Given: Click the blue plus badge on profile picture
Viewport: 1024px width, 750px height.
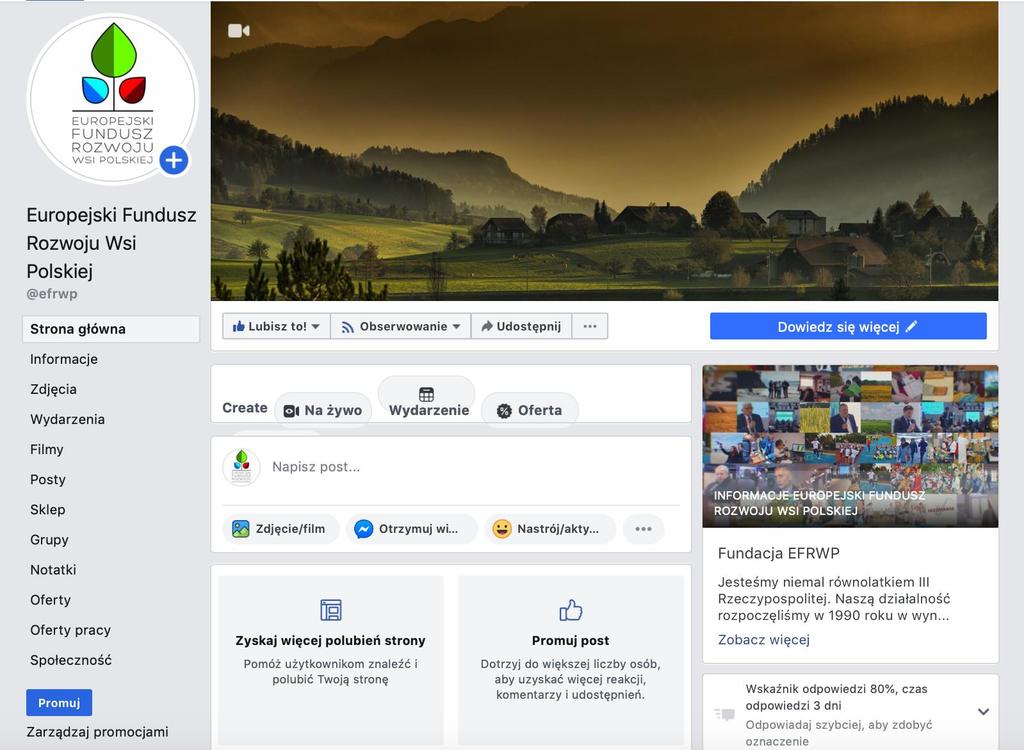Looking at the screenshot, I should (x=174, y=160).
